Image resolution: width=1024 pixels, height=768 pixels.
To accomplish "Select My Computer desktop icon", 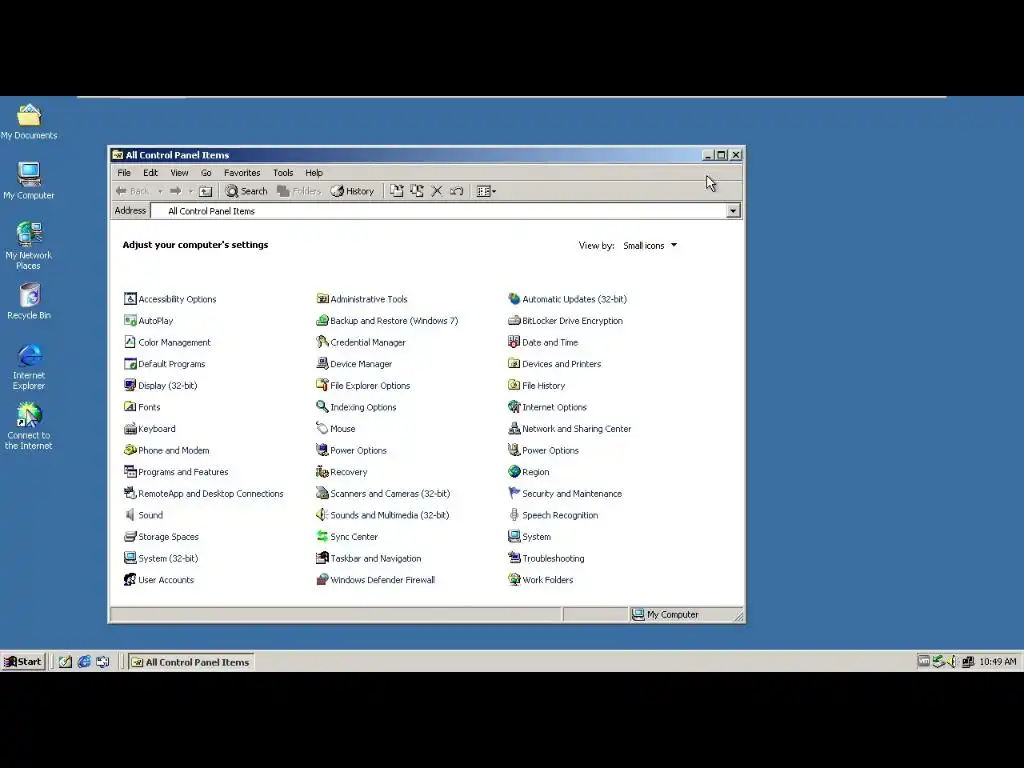I will point(29,180).
